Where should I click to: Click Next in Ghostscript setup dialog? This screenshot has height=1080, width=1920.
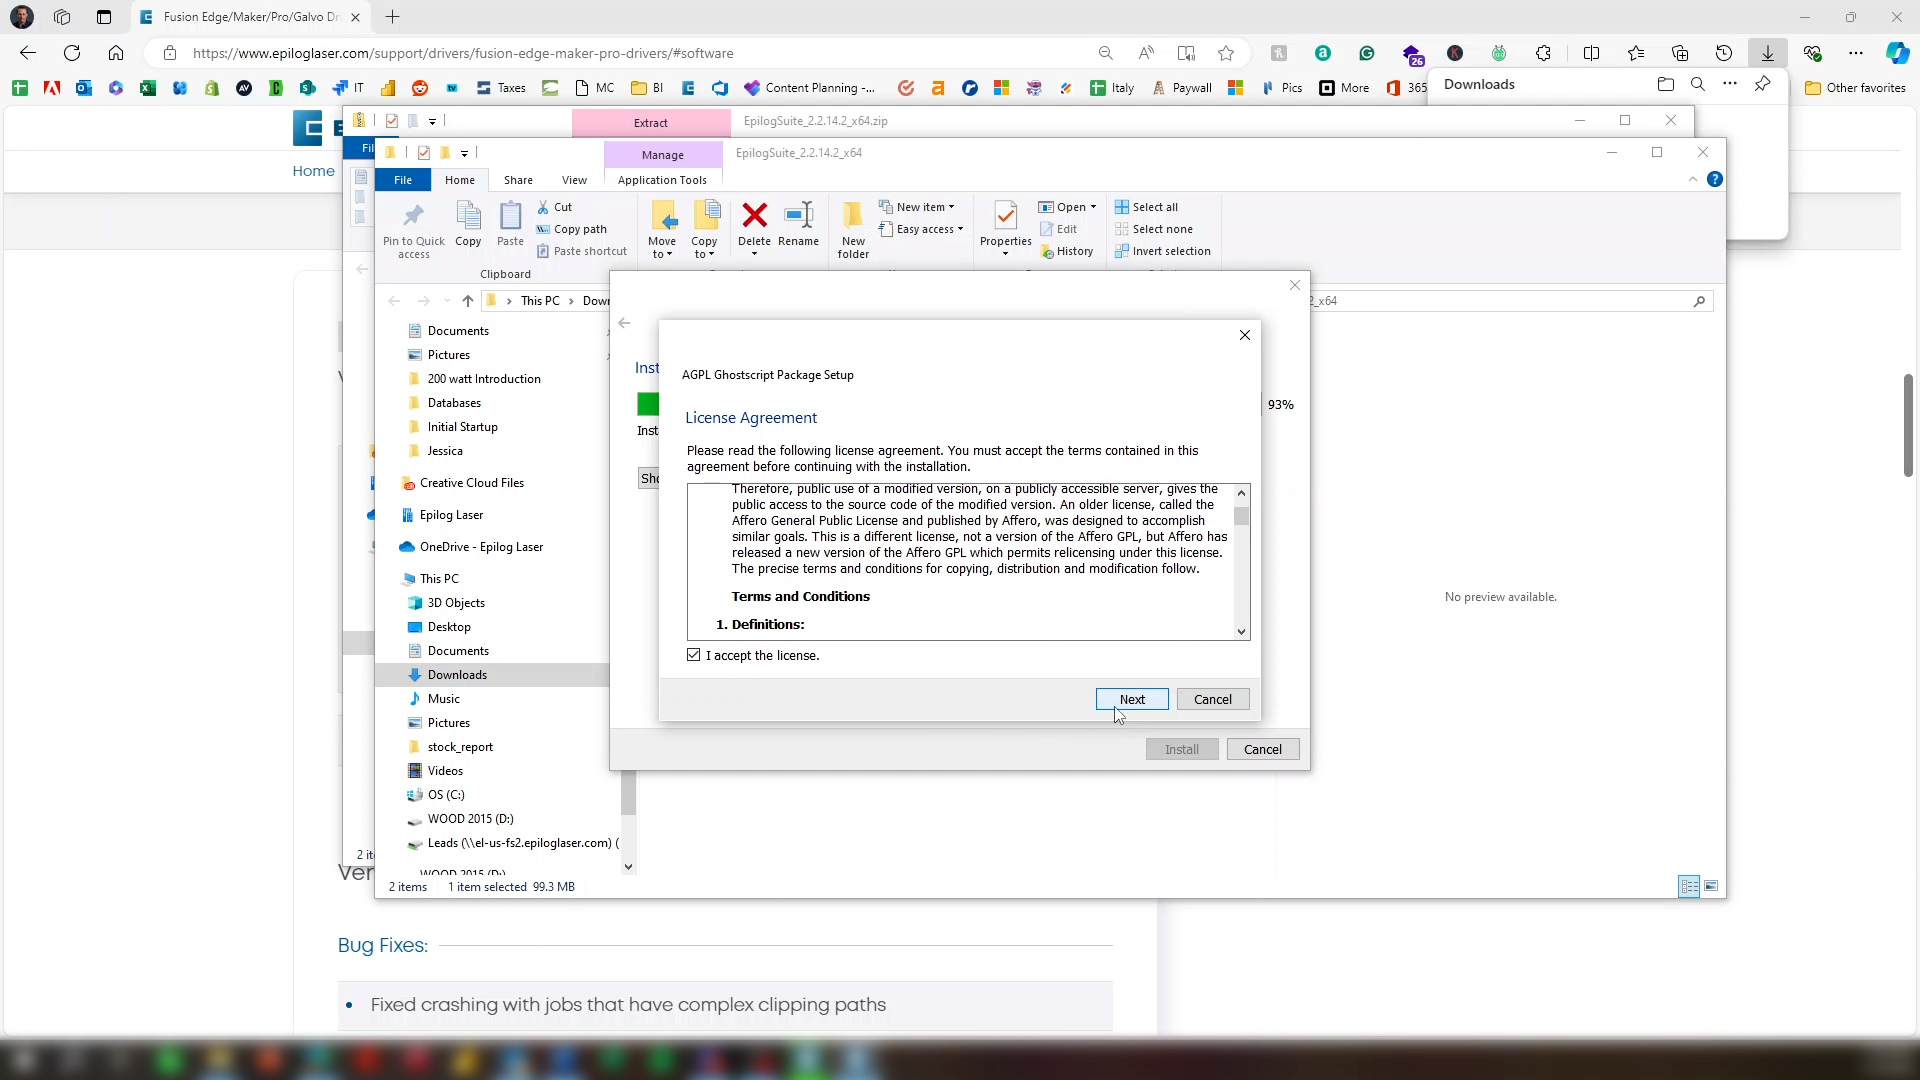(1132, 699)
